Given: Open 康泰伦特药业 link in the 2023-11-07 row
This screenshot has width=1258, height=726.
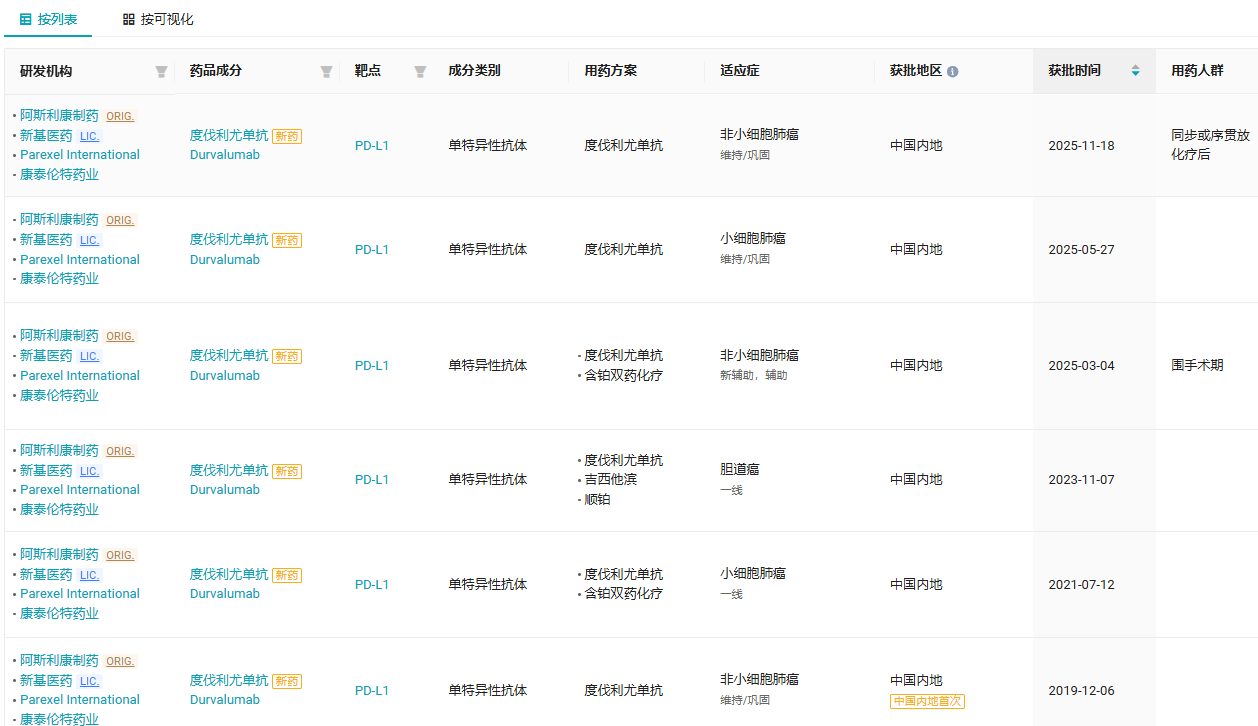Looking at the screenshot, I should (59, 509).
